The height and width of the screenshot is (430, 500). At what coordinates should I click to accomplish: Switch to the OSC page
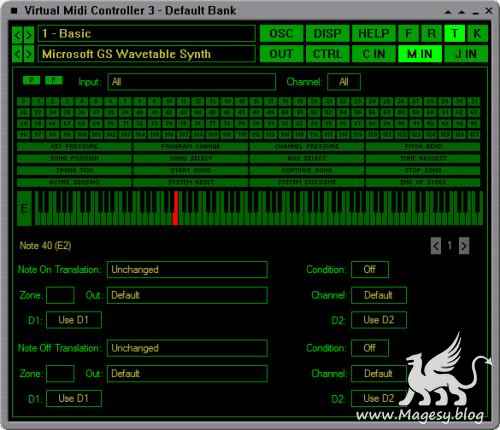point(282,34)
